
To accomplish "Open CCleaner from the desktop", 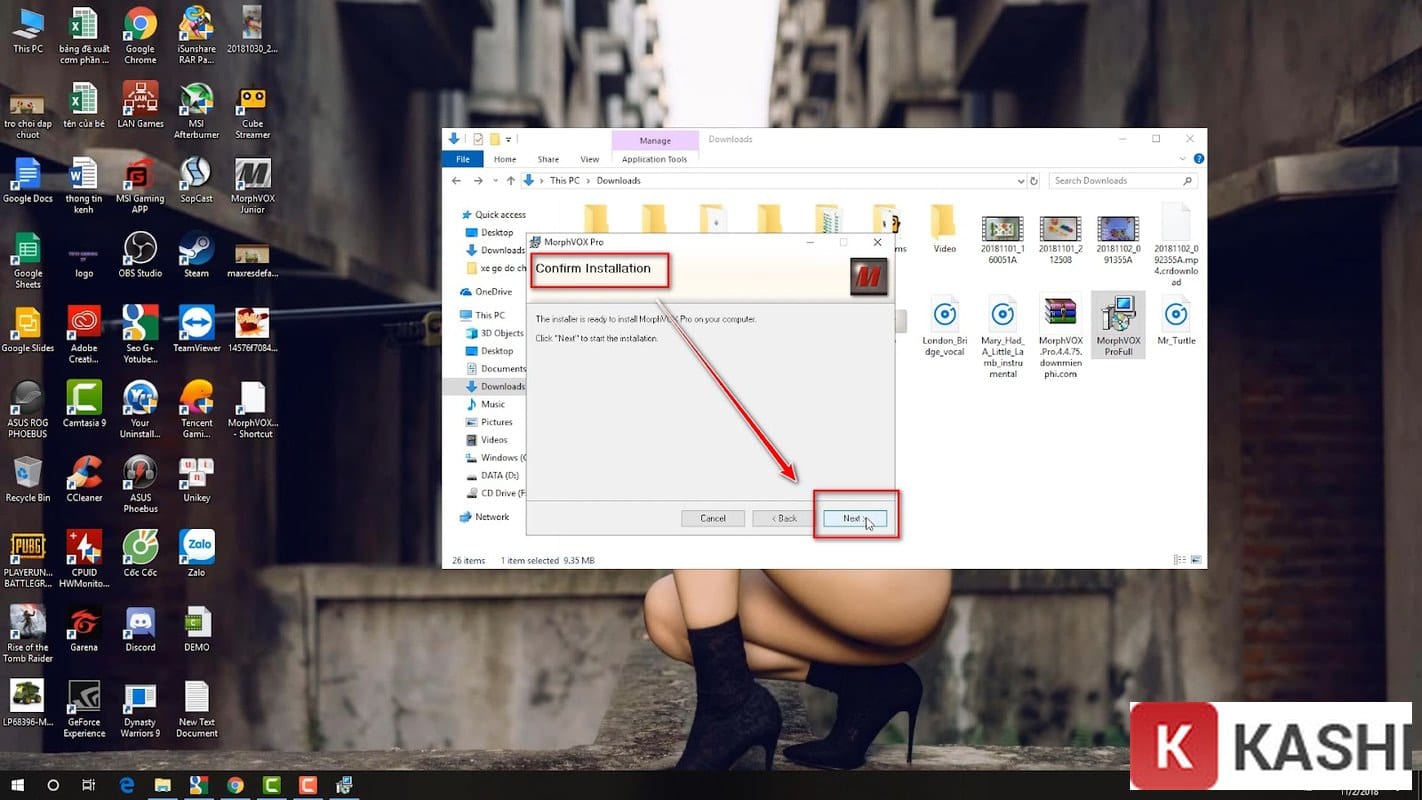I will (x=84, y=475).
